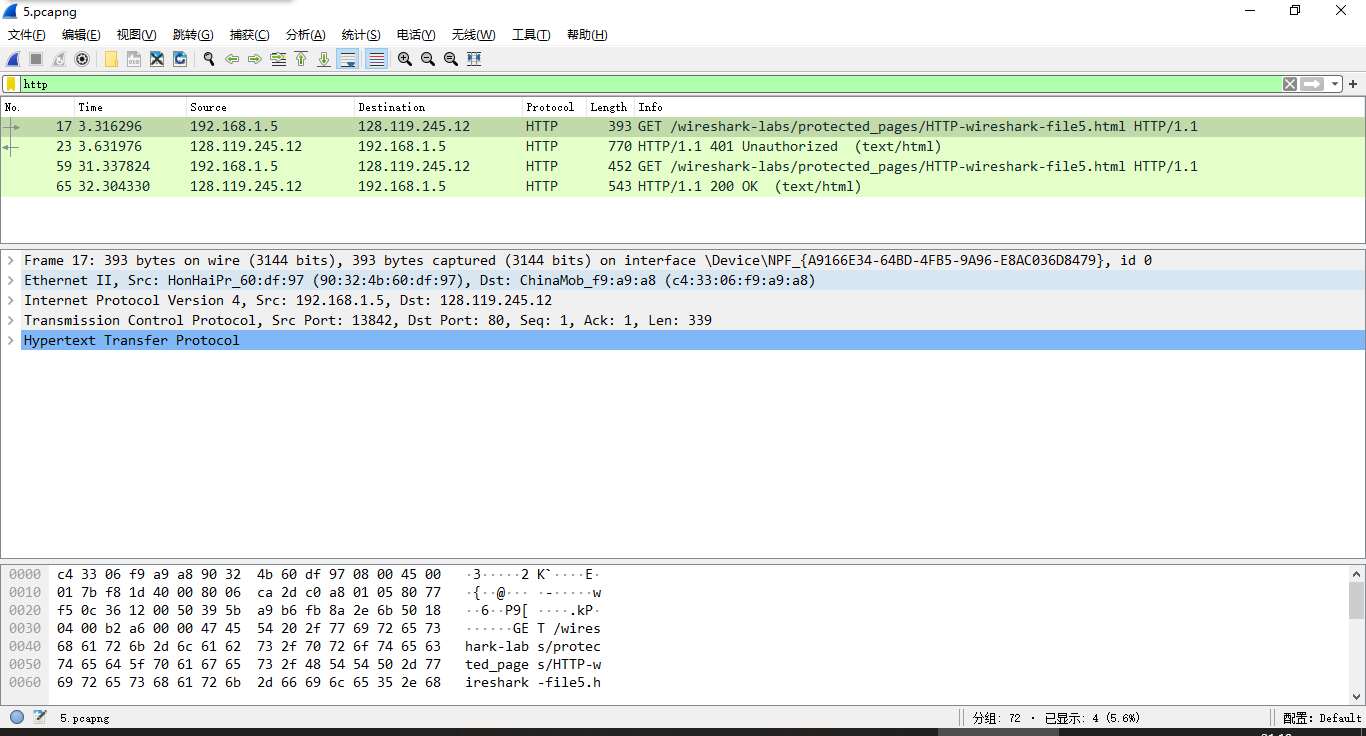
Task: Reload the current capture file
Action: click(x=180, y=59)
